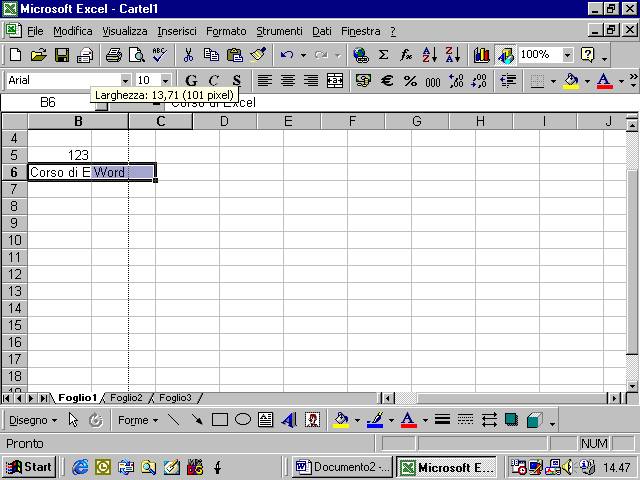This screenshot has width=640, height=480.
Task: Apply AutoSum sigma button
Action: (383, 55)
